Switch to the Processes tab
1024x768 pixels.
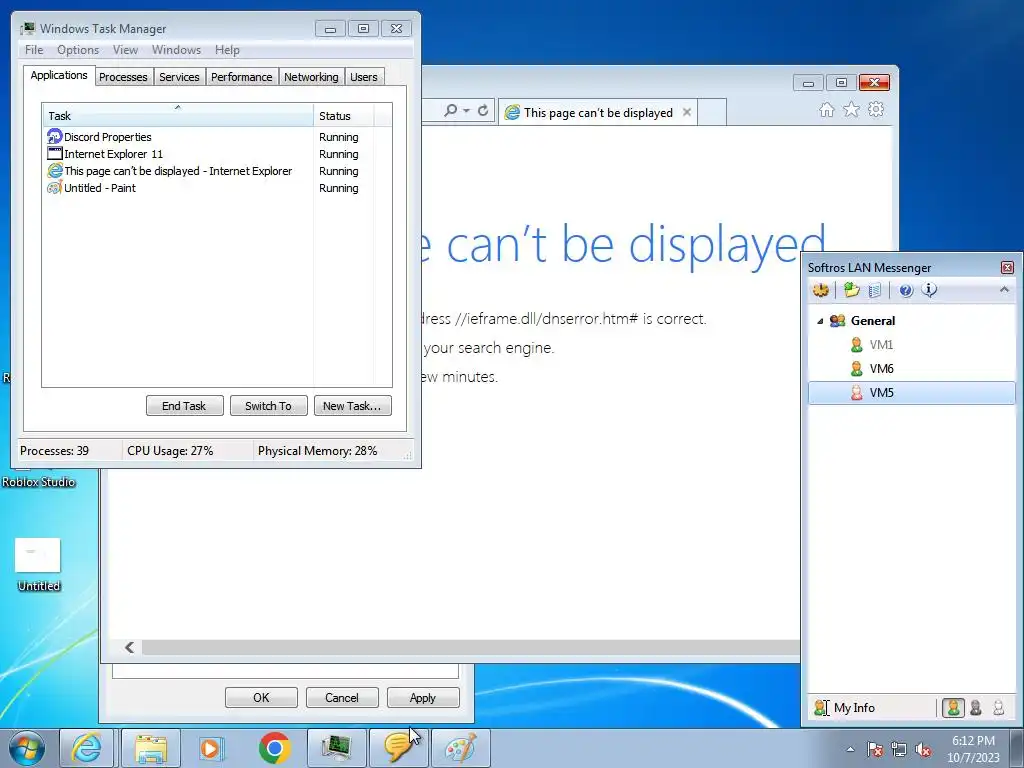pyautogui.click(x=123, y=77)
